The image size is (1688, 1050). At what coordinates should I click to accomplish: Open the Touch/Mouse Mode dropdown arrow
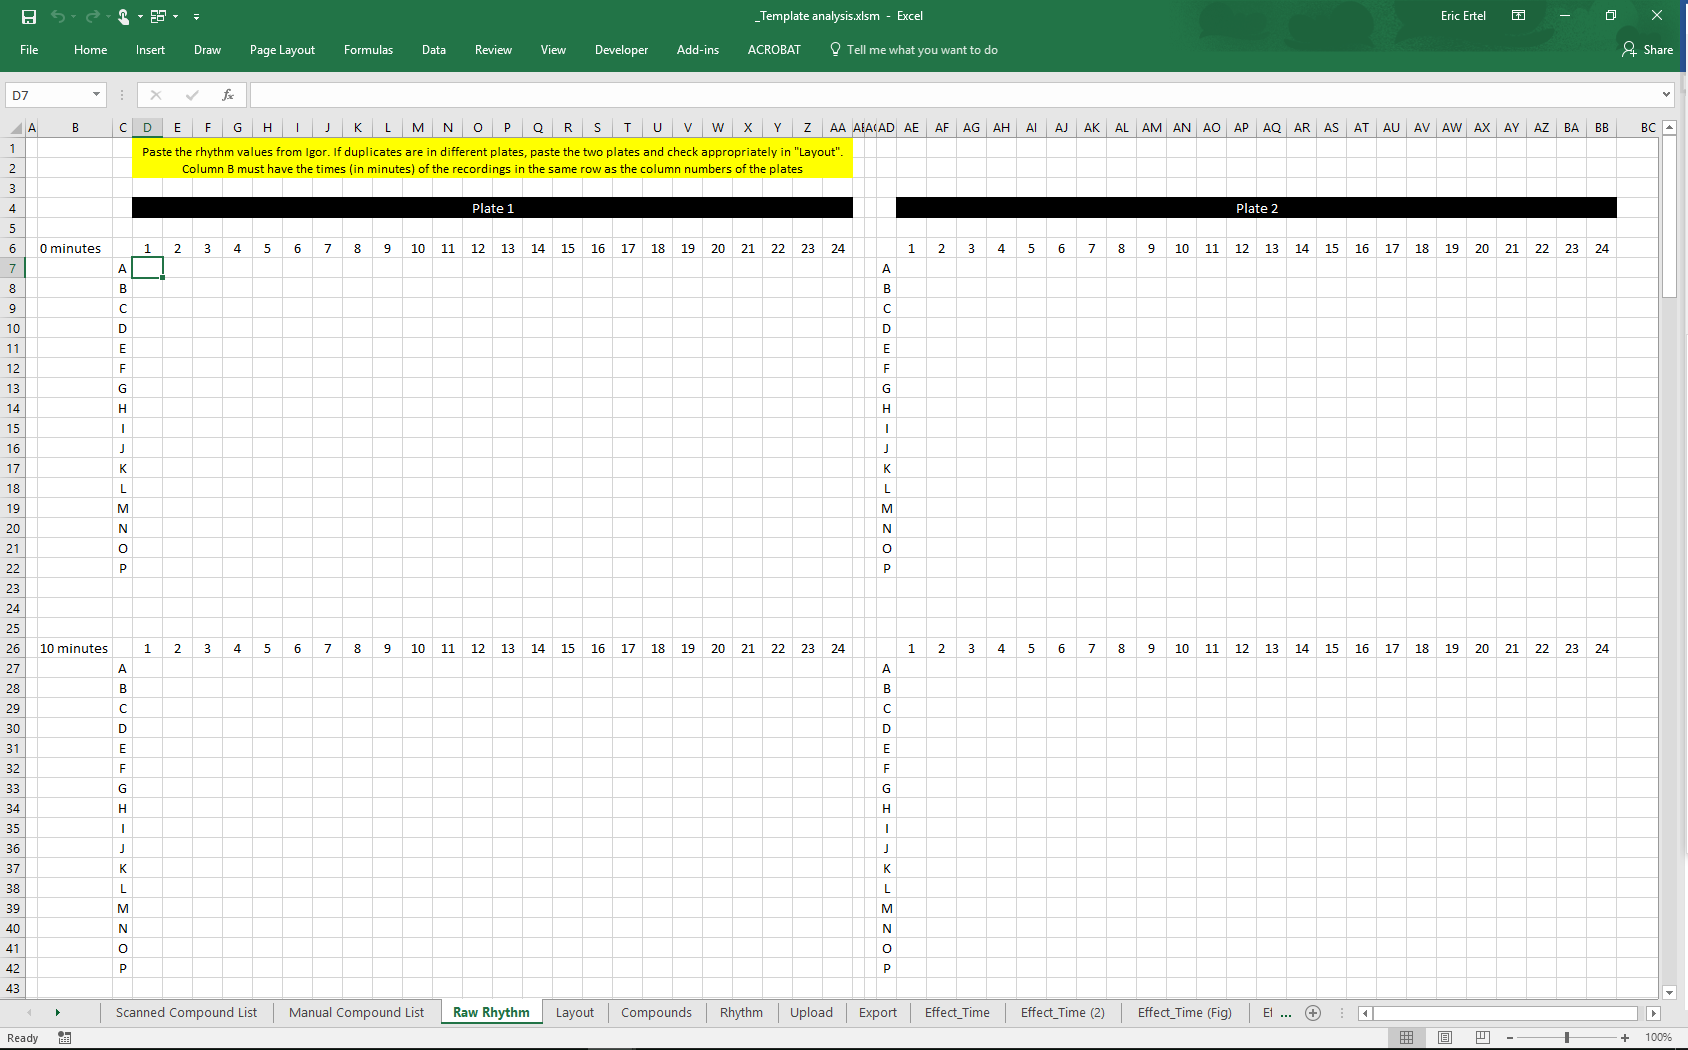tap(140, 17)
